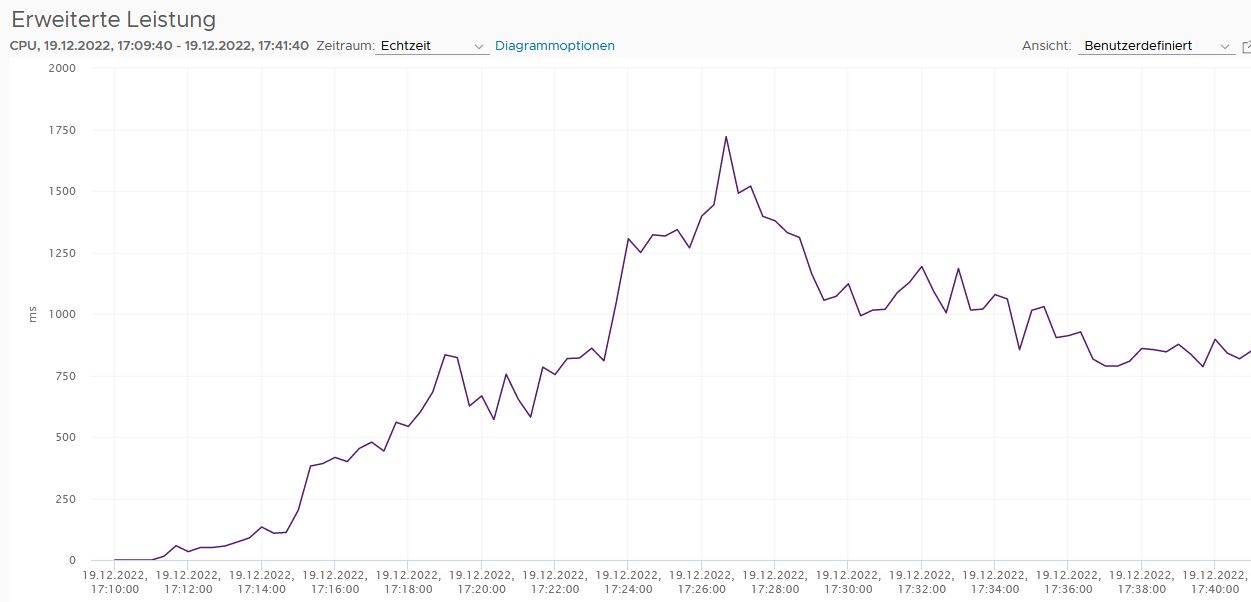
Task: Open chart in separate window via pop-out icon
Action: pyautogui.click(x=1246, y=46)
